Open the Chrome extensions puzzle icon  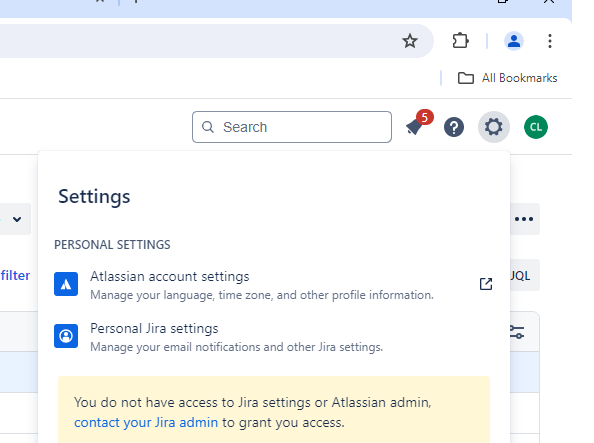pyautogui.click(x=460, y=41)
